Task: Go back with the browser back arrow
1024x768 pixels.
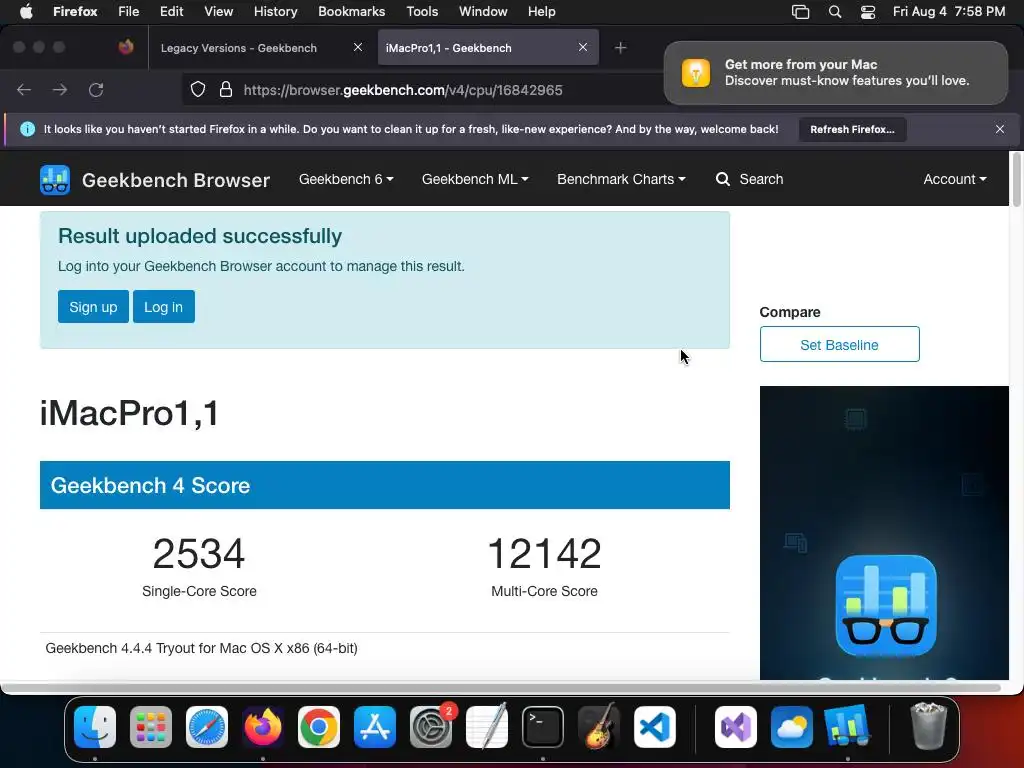Action: pyautogui.click(x=24, y=89)
